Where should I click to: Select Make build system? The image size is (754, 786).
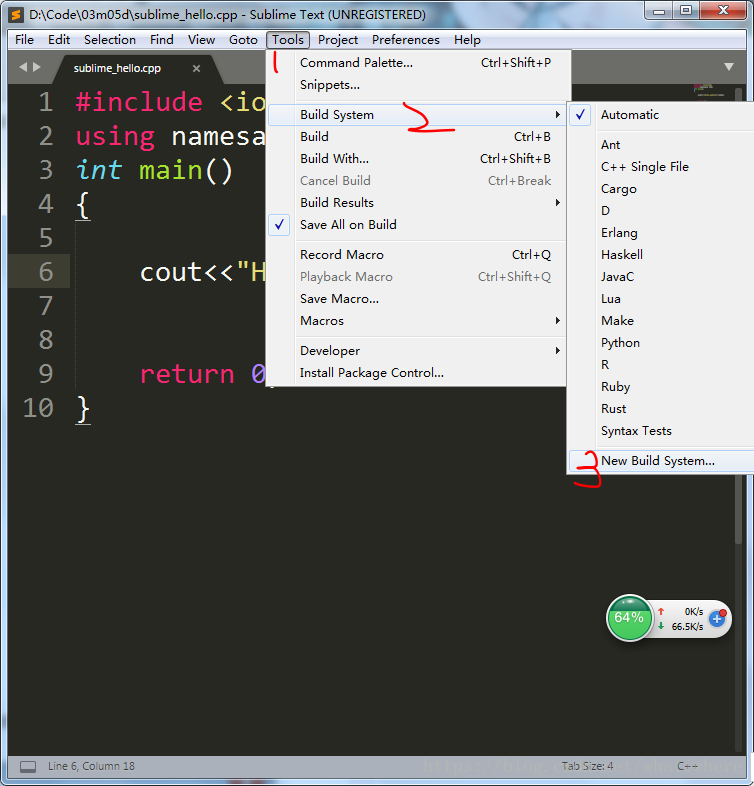pyautogui.click(x=661, y=321)
